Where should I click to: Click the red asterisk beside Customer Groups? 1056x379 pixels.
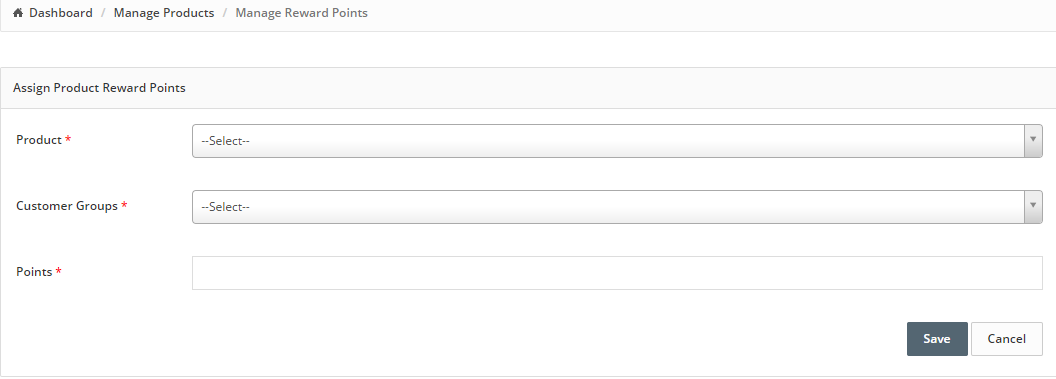click(124, 206)
